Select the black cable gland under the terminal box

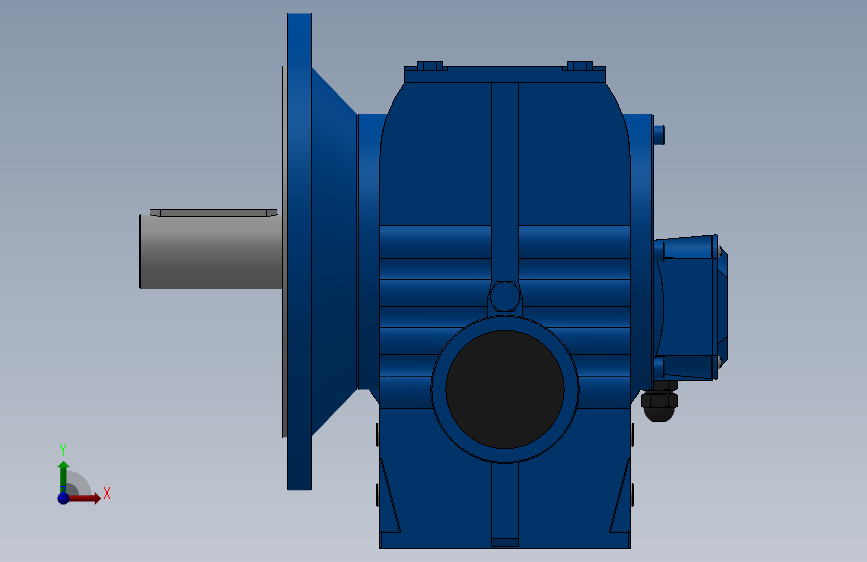coord(659,403)
